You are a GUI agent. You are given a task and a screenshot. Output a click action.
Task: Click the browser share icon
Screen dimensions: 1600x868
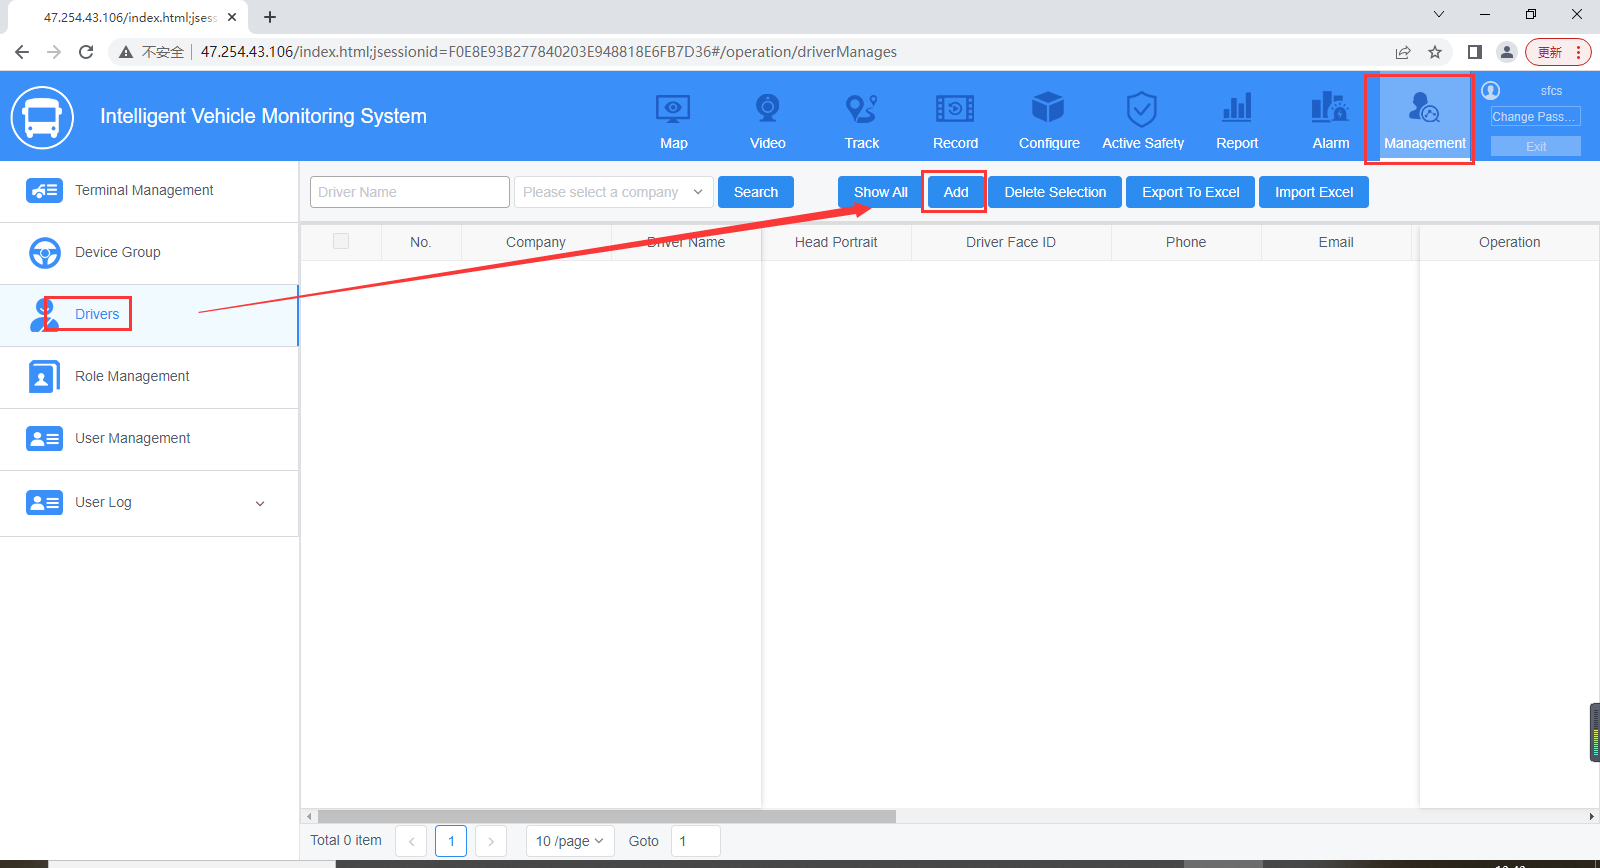[x=1403, y=52]
